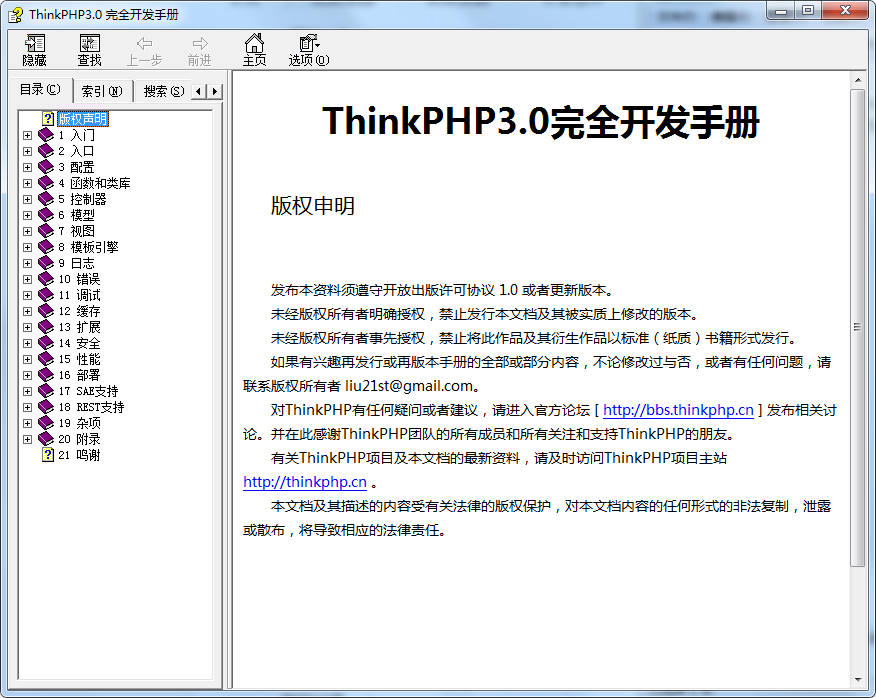
Task: Click the 隐藏 (Hide) toolbar icon
Action: (33, 49)
